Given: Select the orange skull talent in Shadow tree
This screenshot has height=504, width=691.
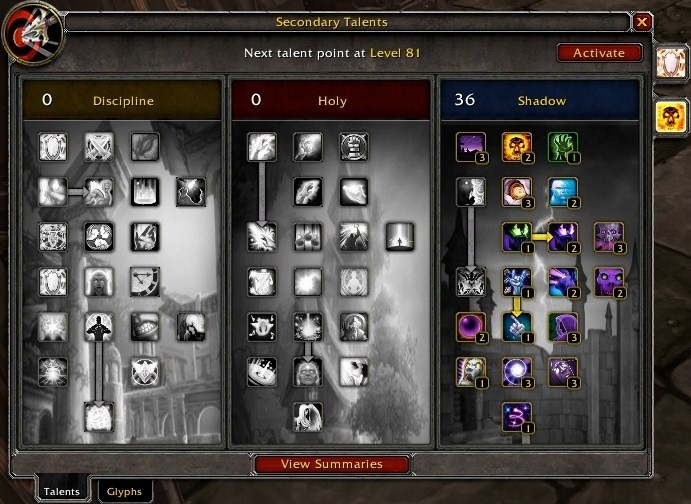Looking at the screenshot, I should 517,147.
